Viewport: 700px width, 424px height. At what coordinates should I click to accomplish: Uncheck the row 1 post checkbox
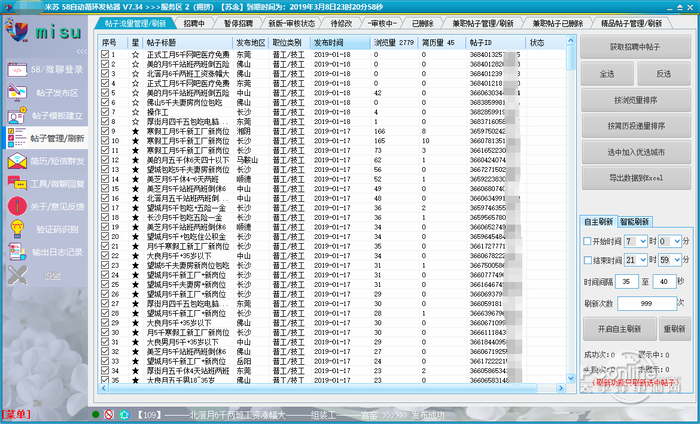pos(105,54)
